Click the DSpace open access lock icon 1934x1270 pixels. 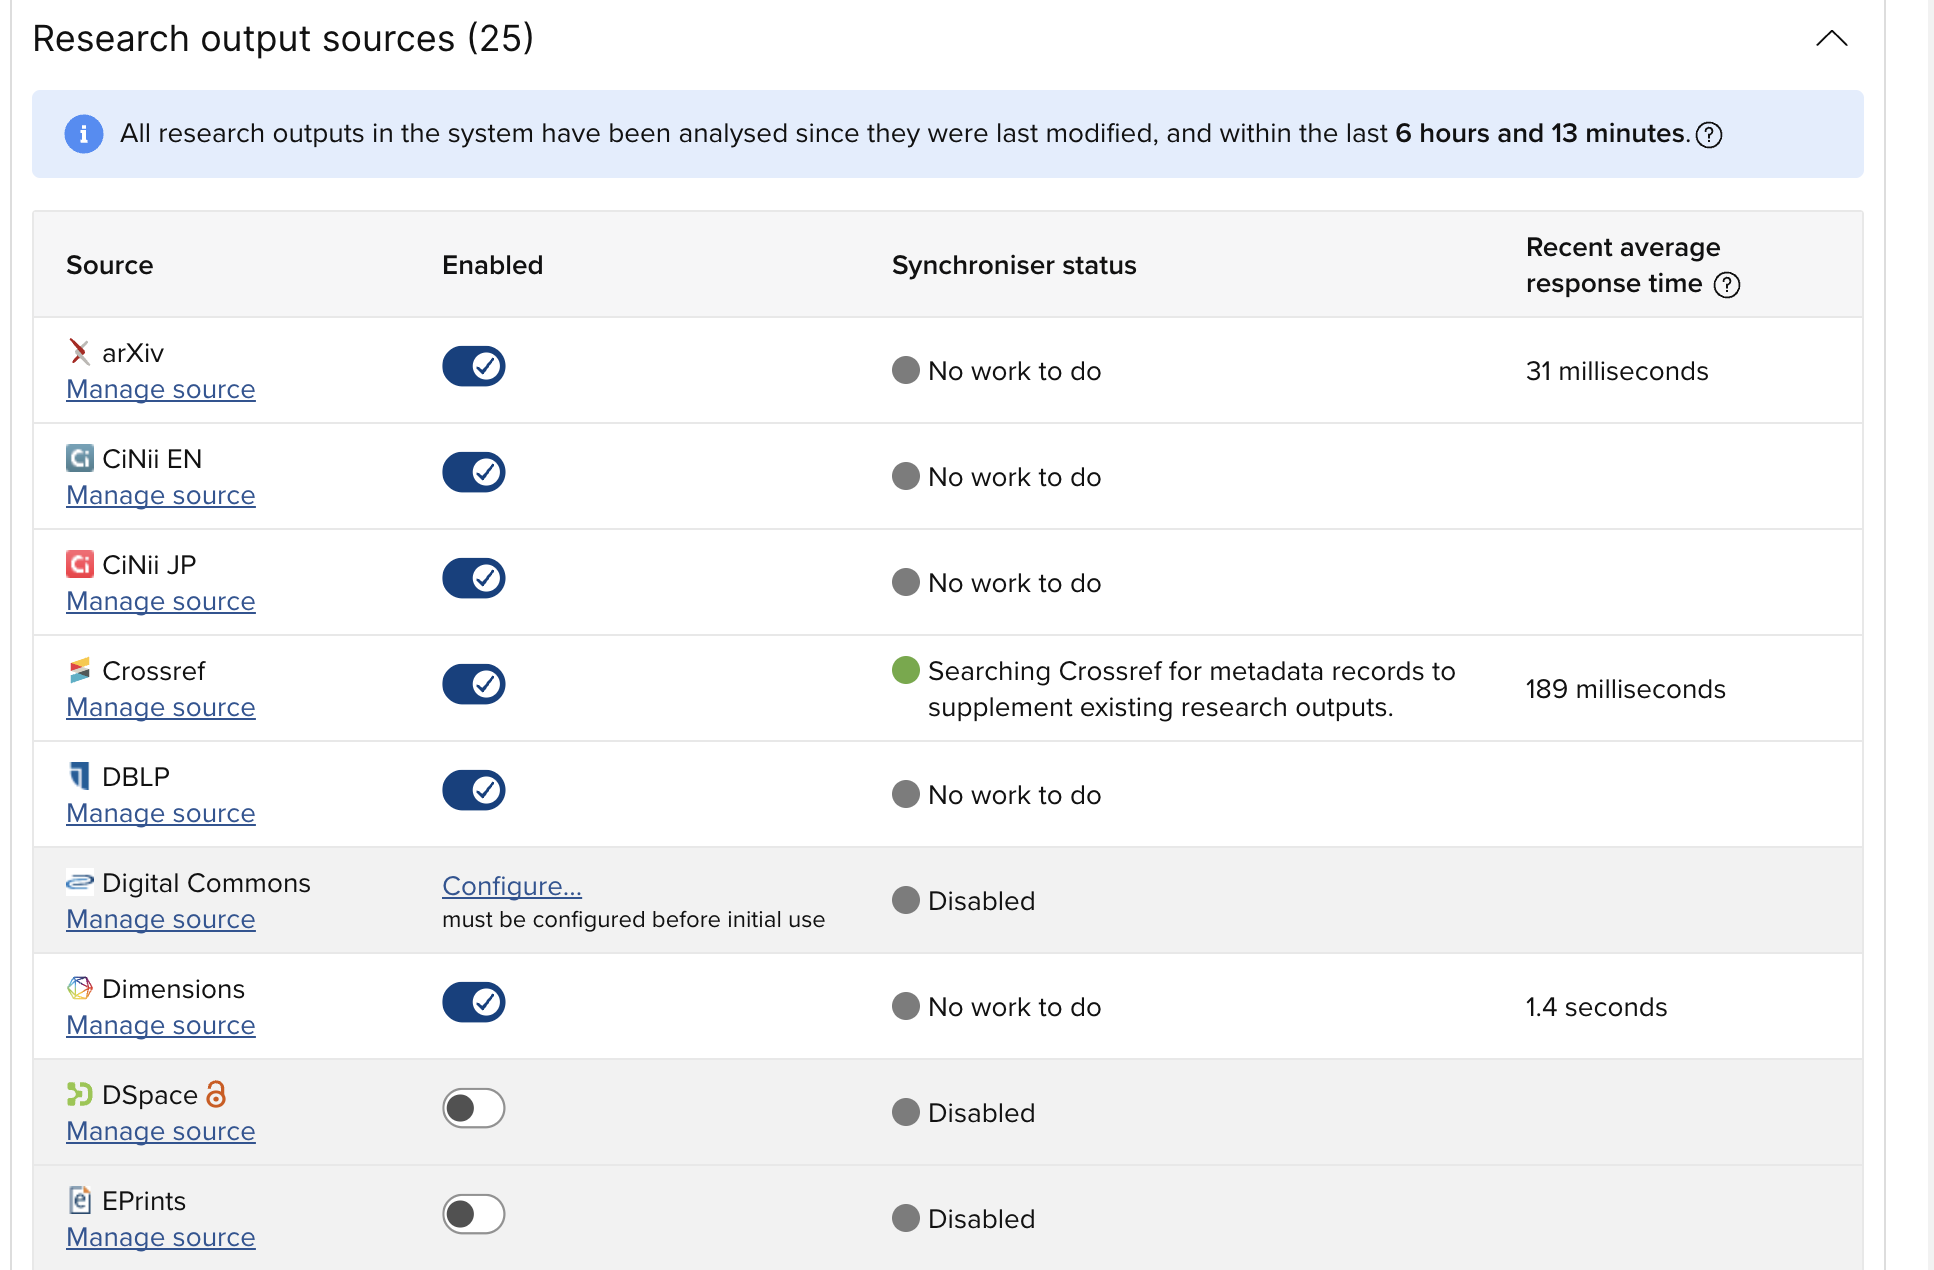(x=216, y=1094)
